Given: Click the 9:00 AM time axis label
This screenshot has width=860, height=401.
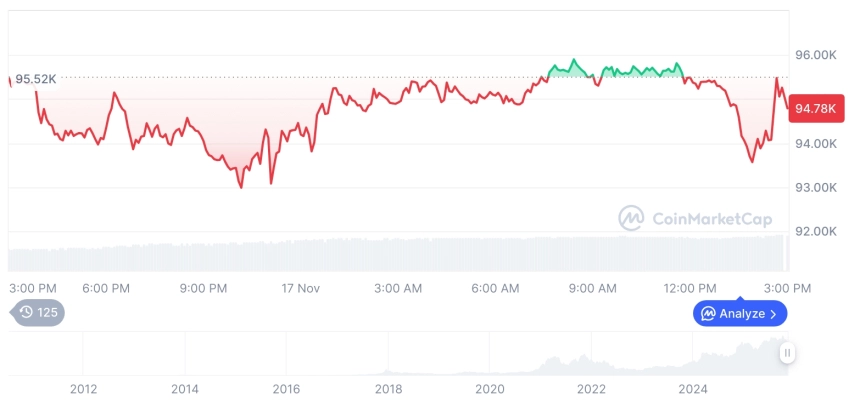Looking at the screenshot, I should pyautogui.click(x=593, y=288).
